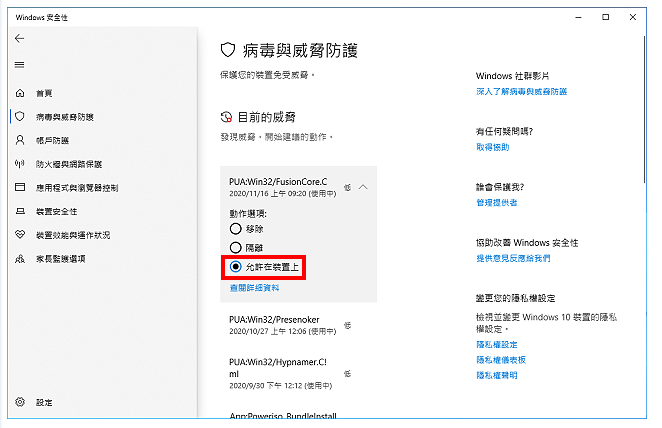Click the 查閱詳細資料 link
The width and height of the screenshot is (662, 428).
coord(255,288)
